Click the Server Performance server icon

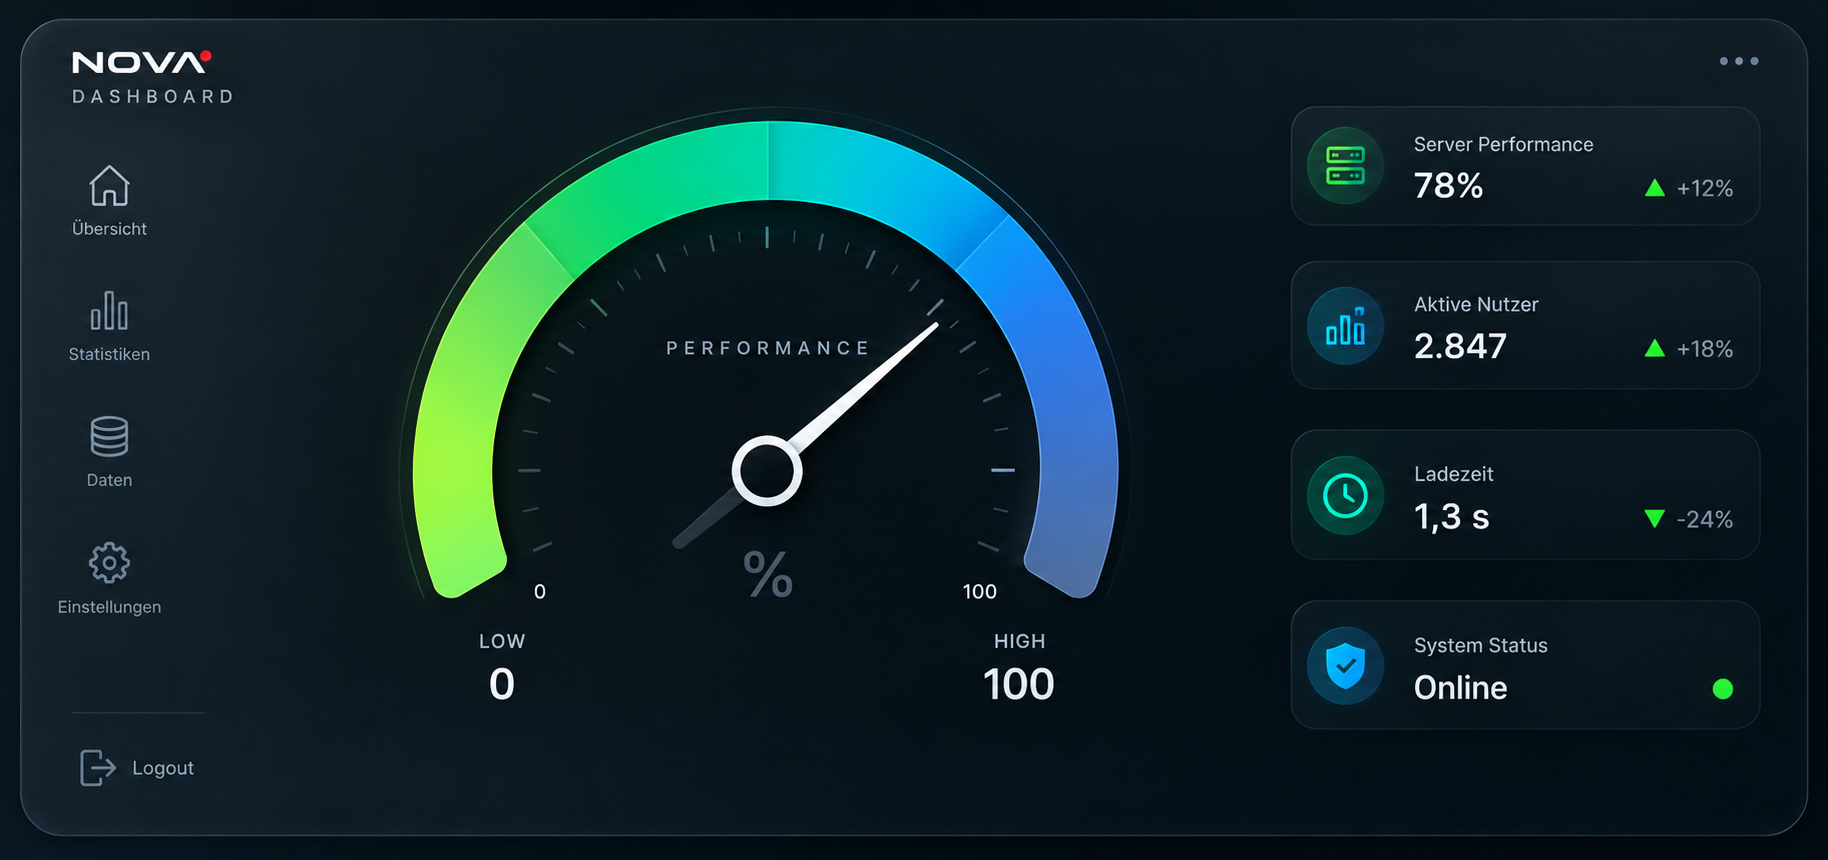point(1346,166)
